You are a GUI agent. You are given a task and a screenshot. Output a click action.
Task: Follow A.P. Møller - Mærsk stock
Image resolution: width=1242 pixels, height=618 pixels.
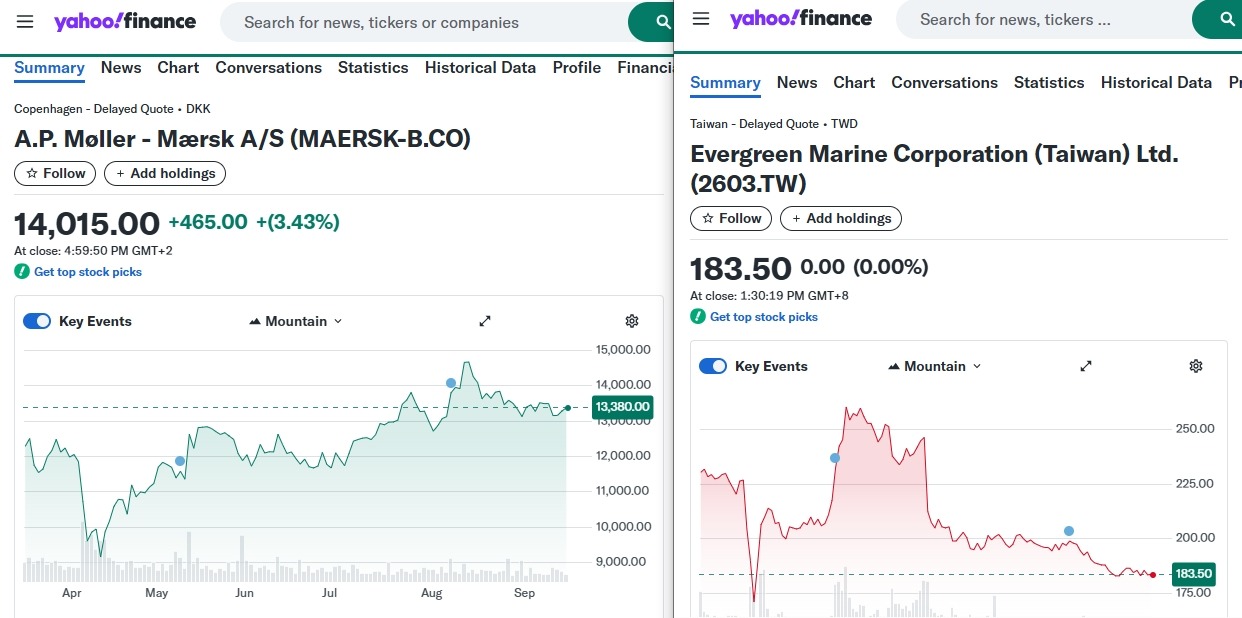coord(56,173)
